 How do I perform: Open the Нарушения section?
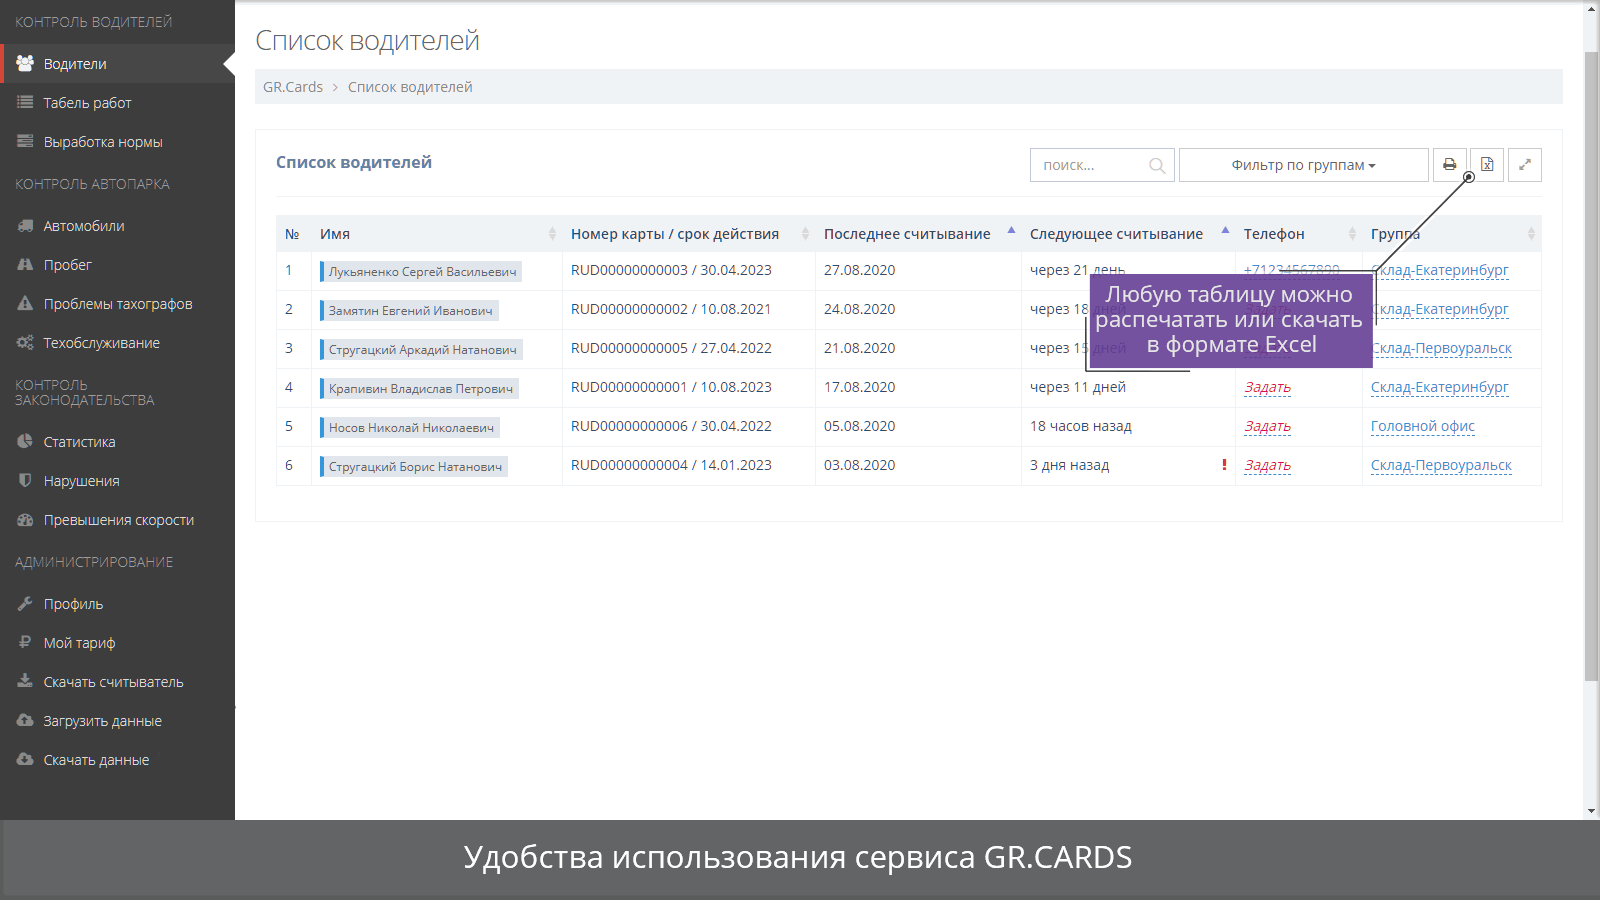point(117,480)
